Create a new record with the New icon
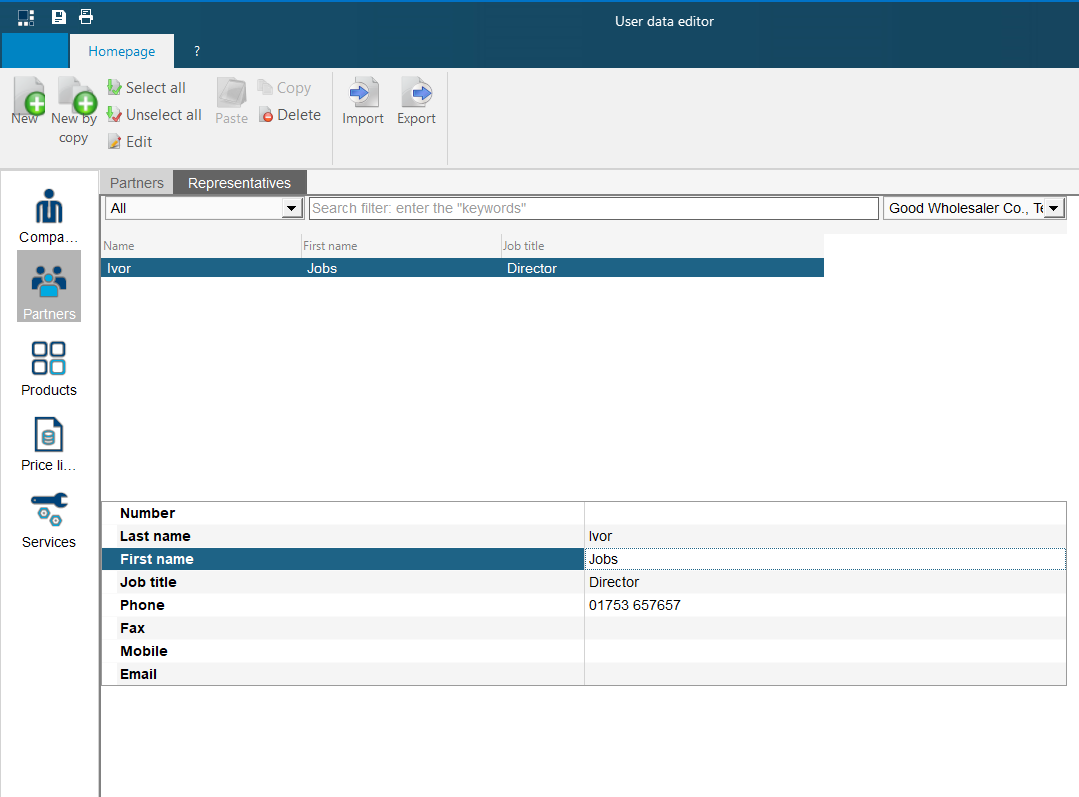The image size is (1079, 797). coord(27,100)
